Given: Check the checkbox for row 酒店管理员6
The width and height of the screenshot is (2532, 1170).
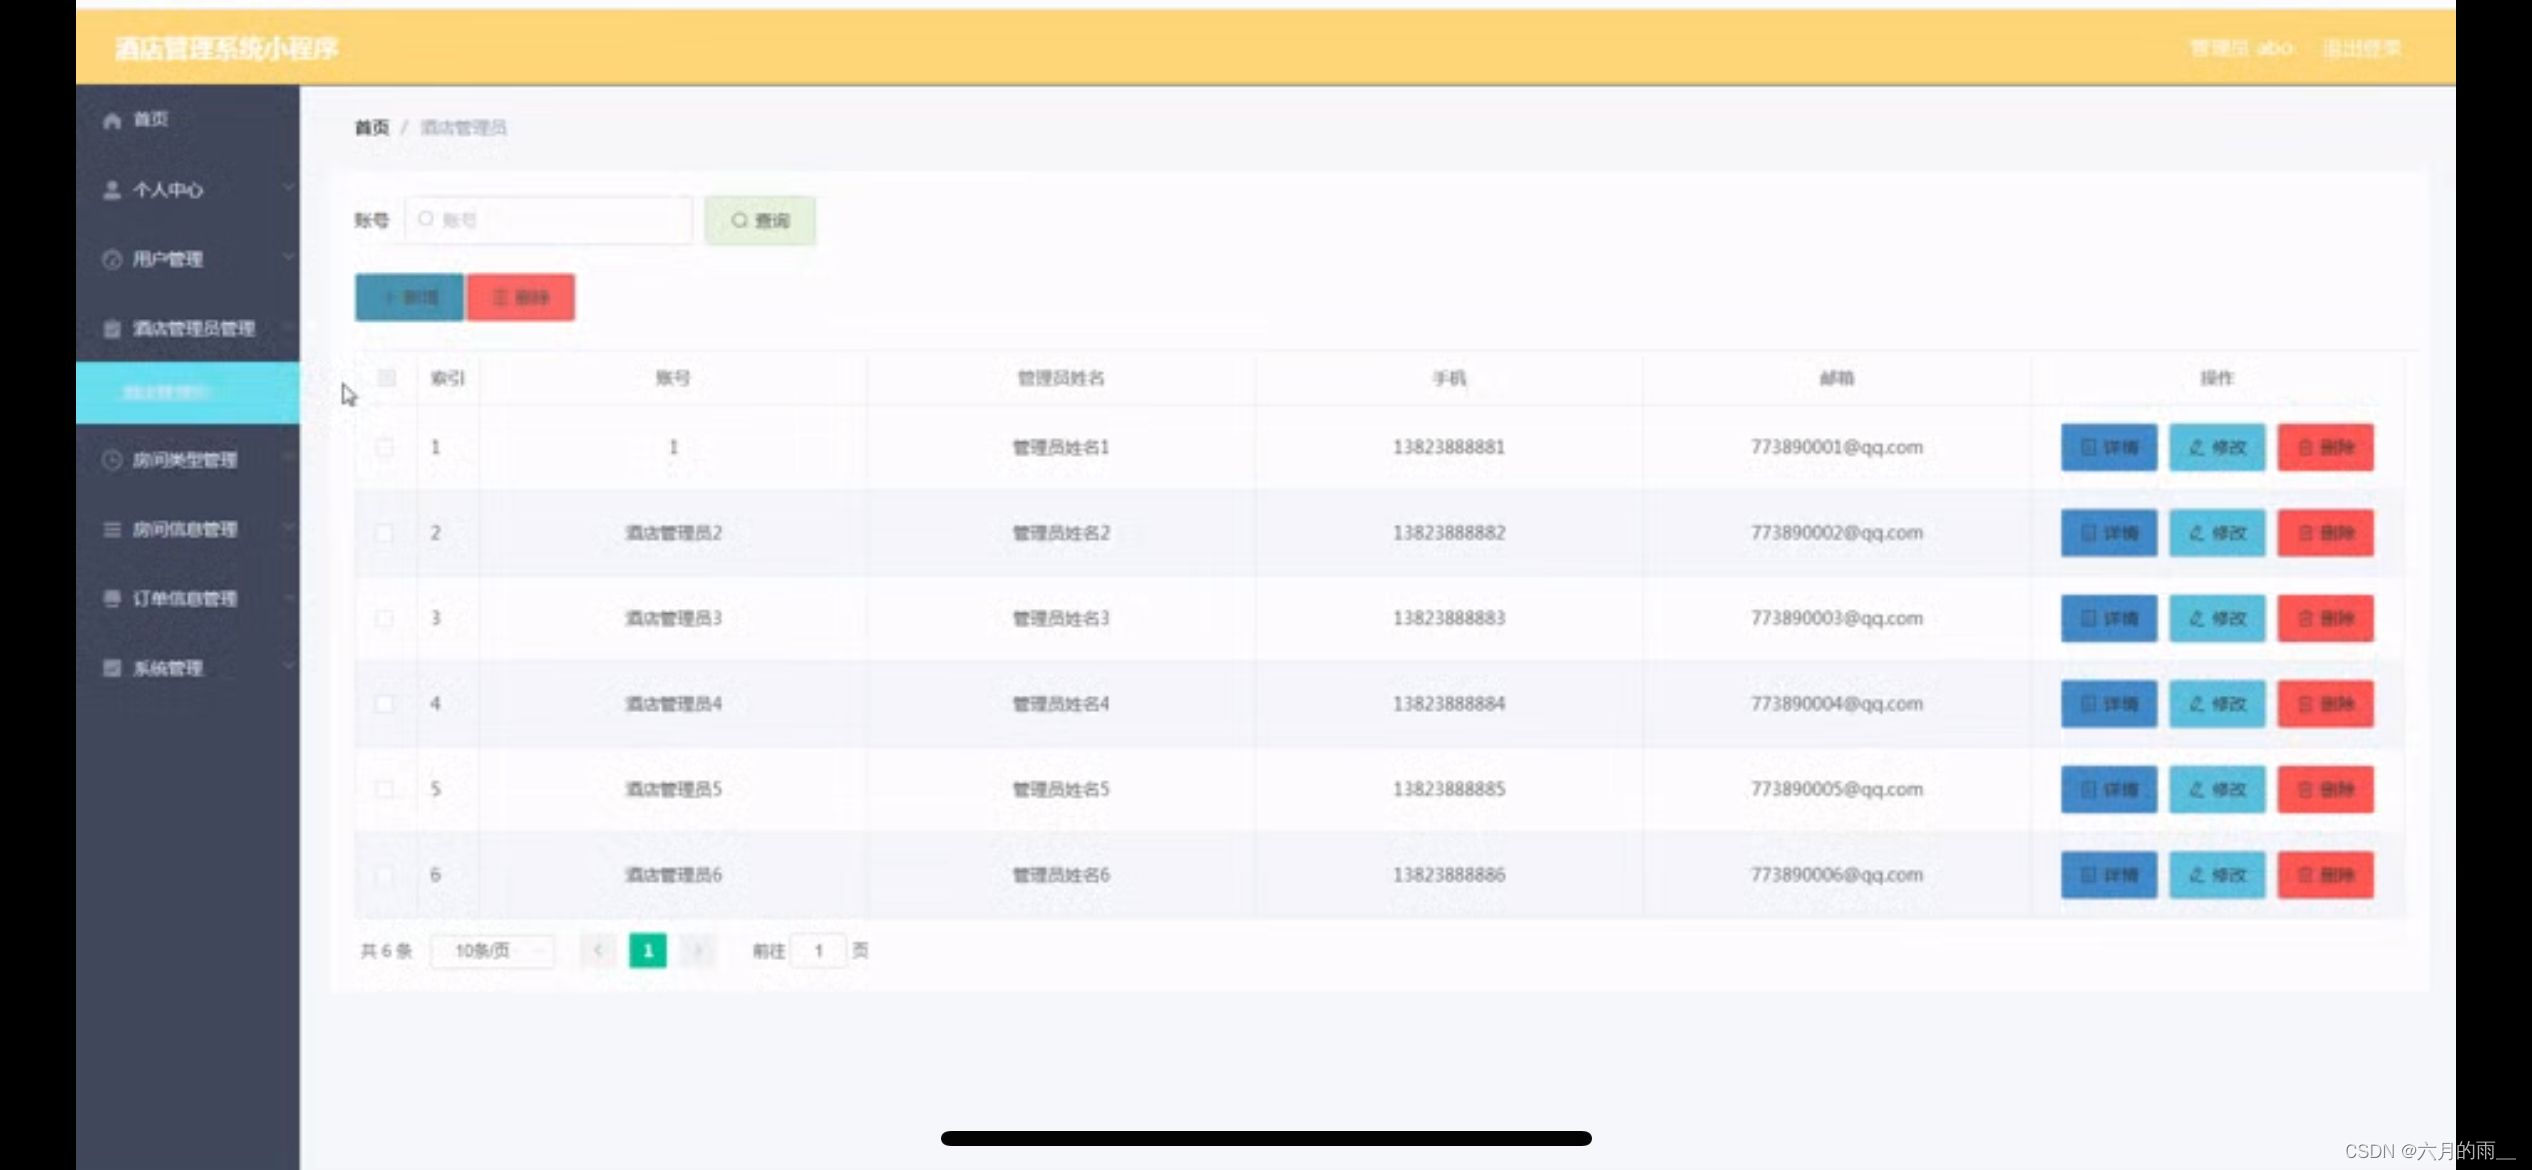Looking at the screenshot, I should coord(385,875).
